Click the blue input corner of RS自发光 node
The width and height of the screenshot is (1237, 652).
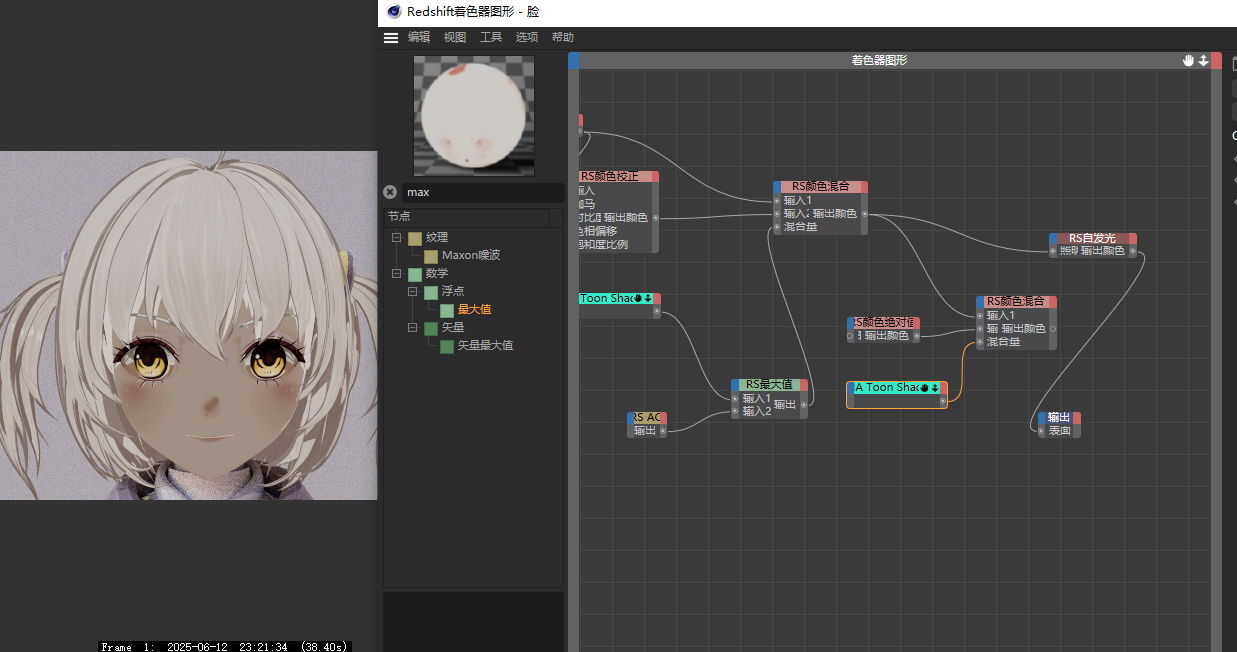pyautogui.click(x=1054, y=238)
